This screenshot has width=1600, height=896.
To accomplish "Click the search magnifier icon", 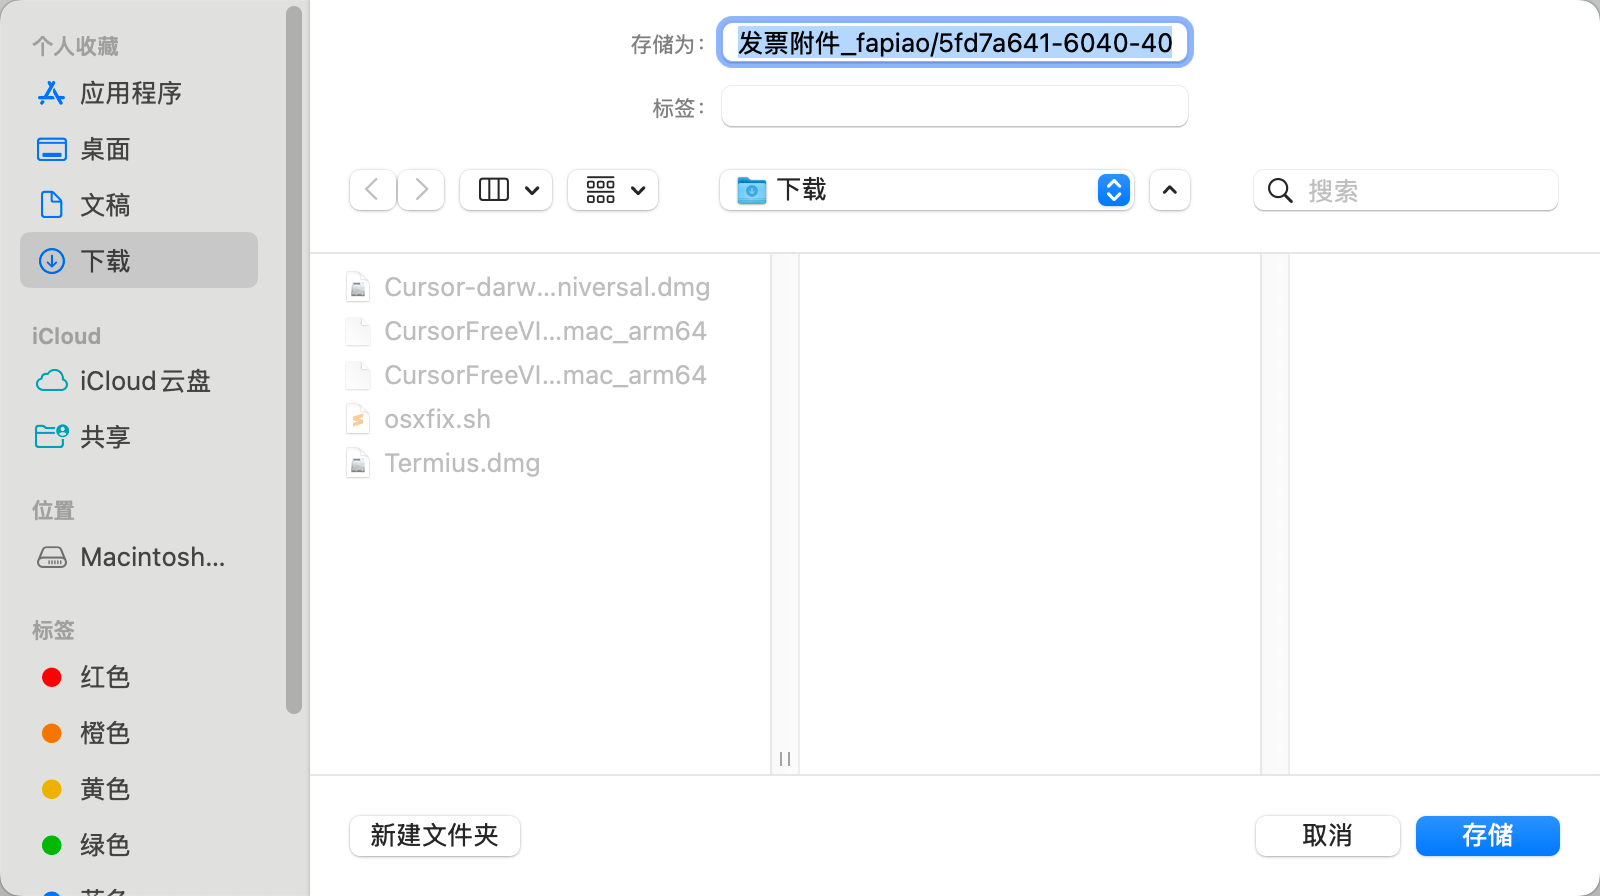I will [1280, 190].
